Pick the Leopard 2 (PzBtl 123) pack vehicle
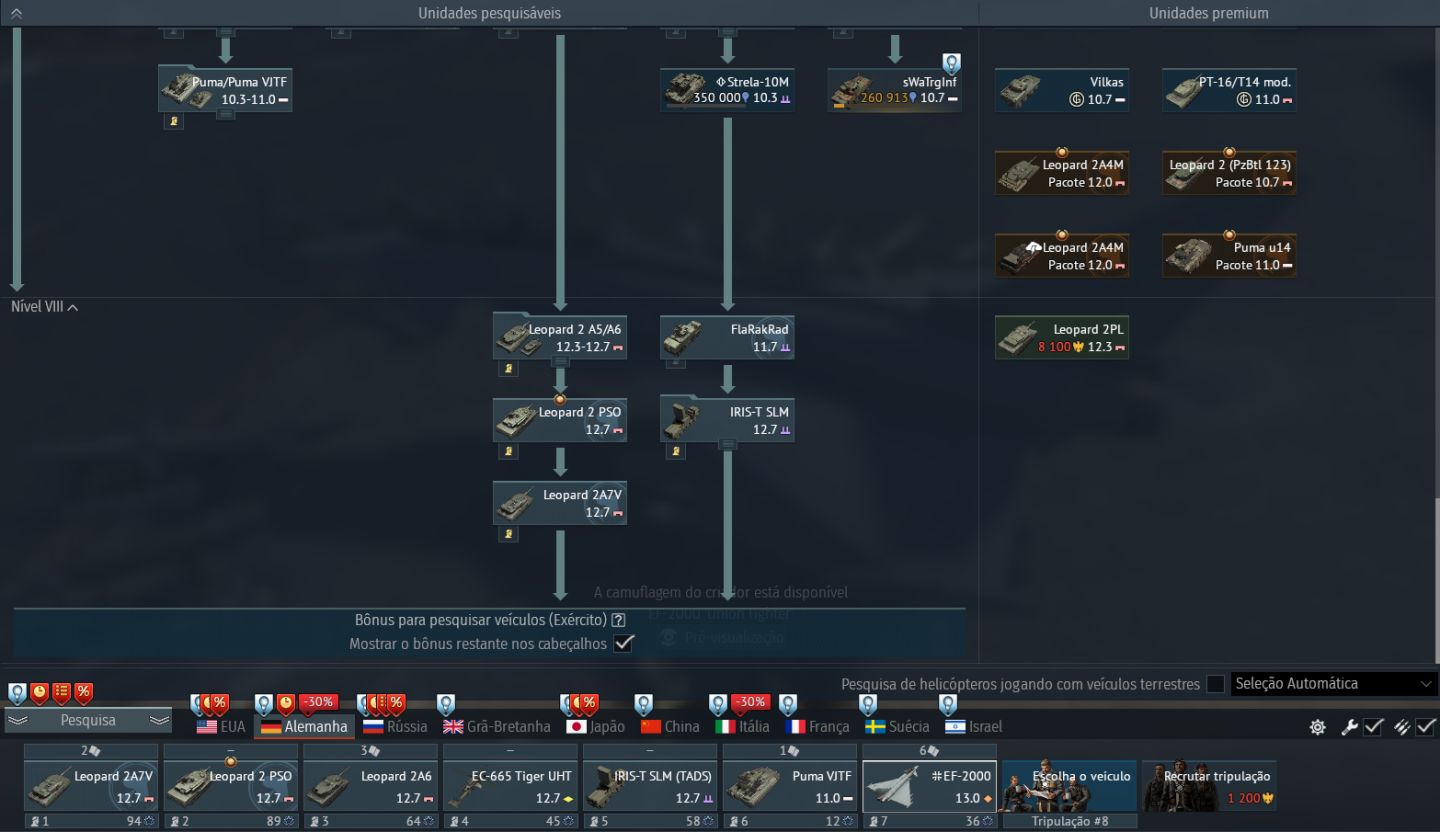This screenshot has width=1440, height=832. click(1229, 173)
